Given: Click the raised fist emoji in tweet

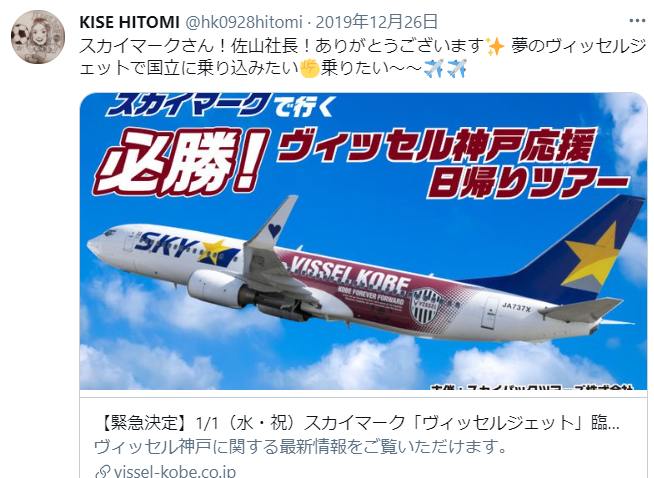Looking at the screenshot, I should (310, 68).
